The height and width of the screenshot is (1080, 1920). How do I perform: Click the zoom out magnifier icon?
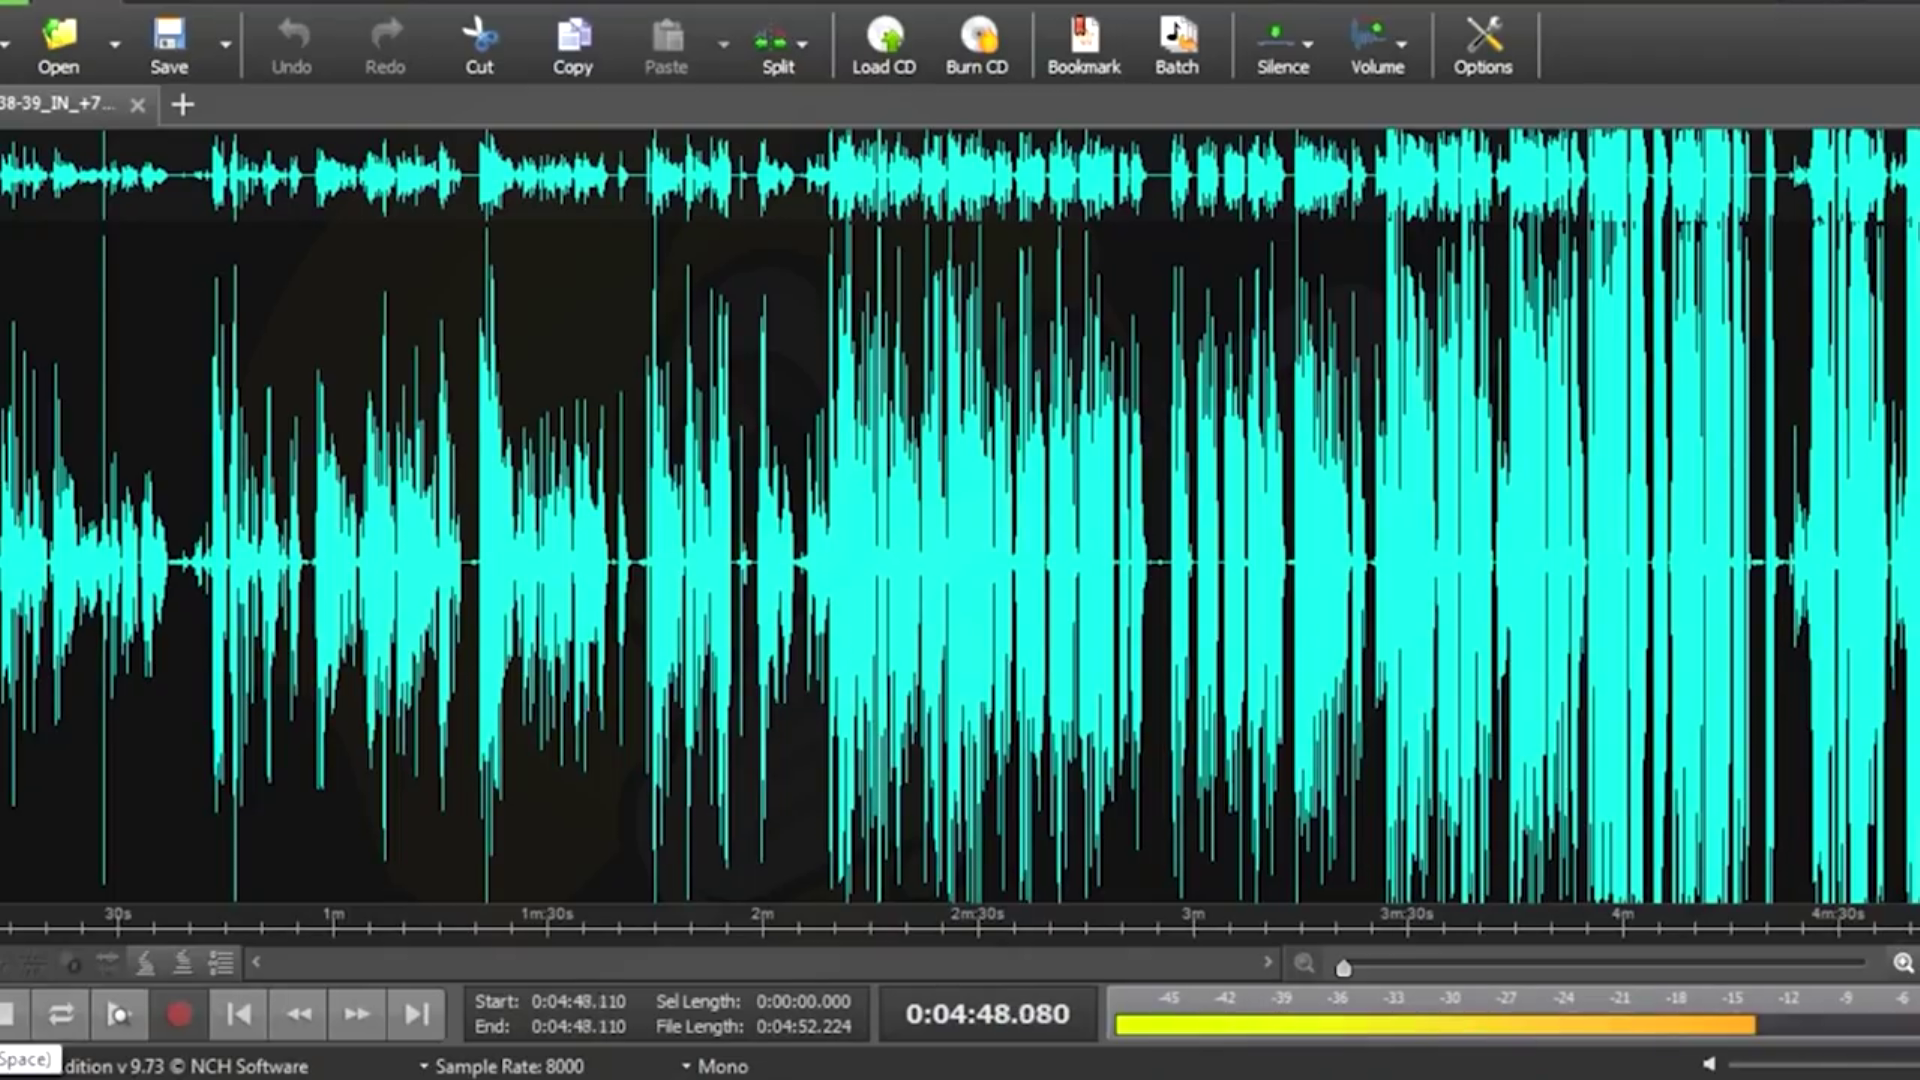click(1304, 963)
